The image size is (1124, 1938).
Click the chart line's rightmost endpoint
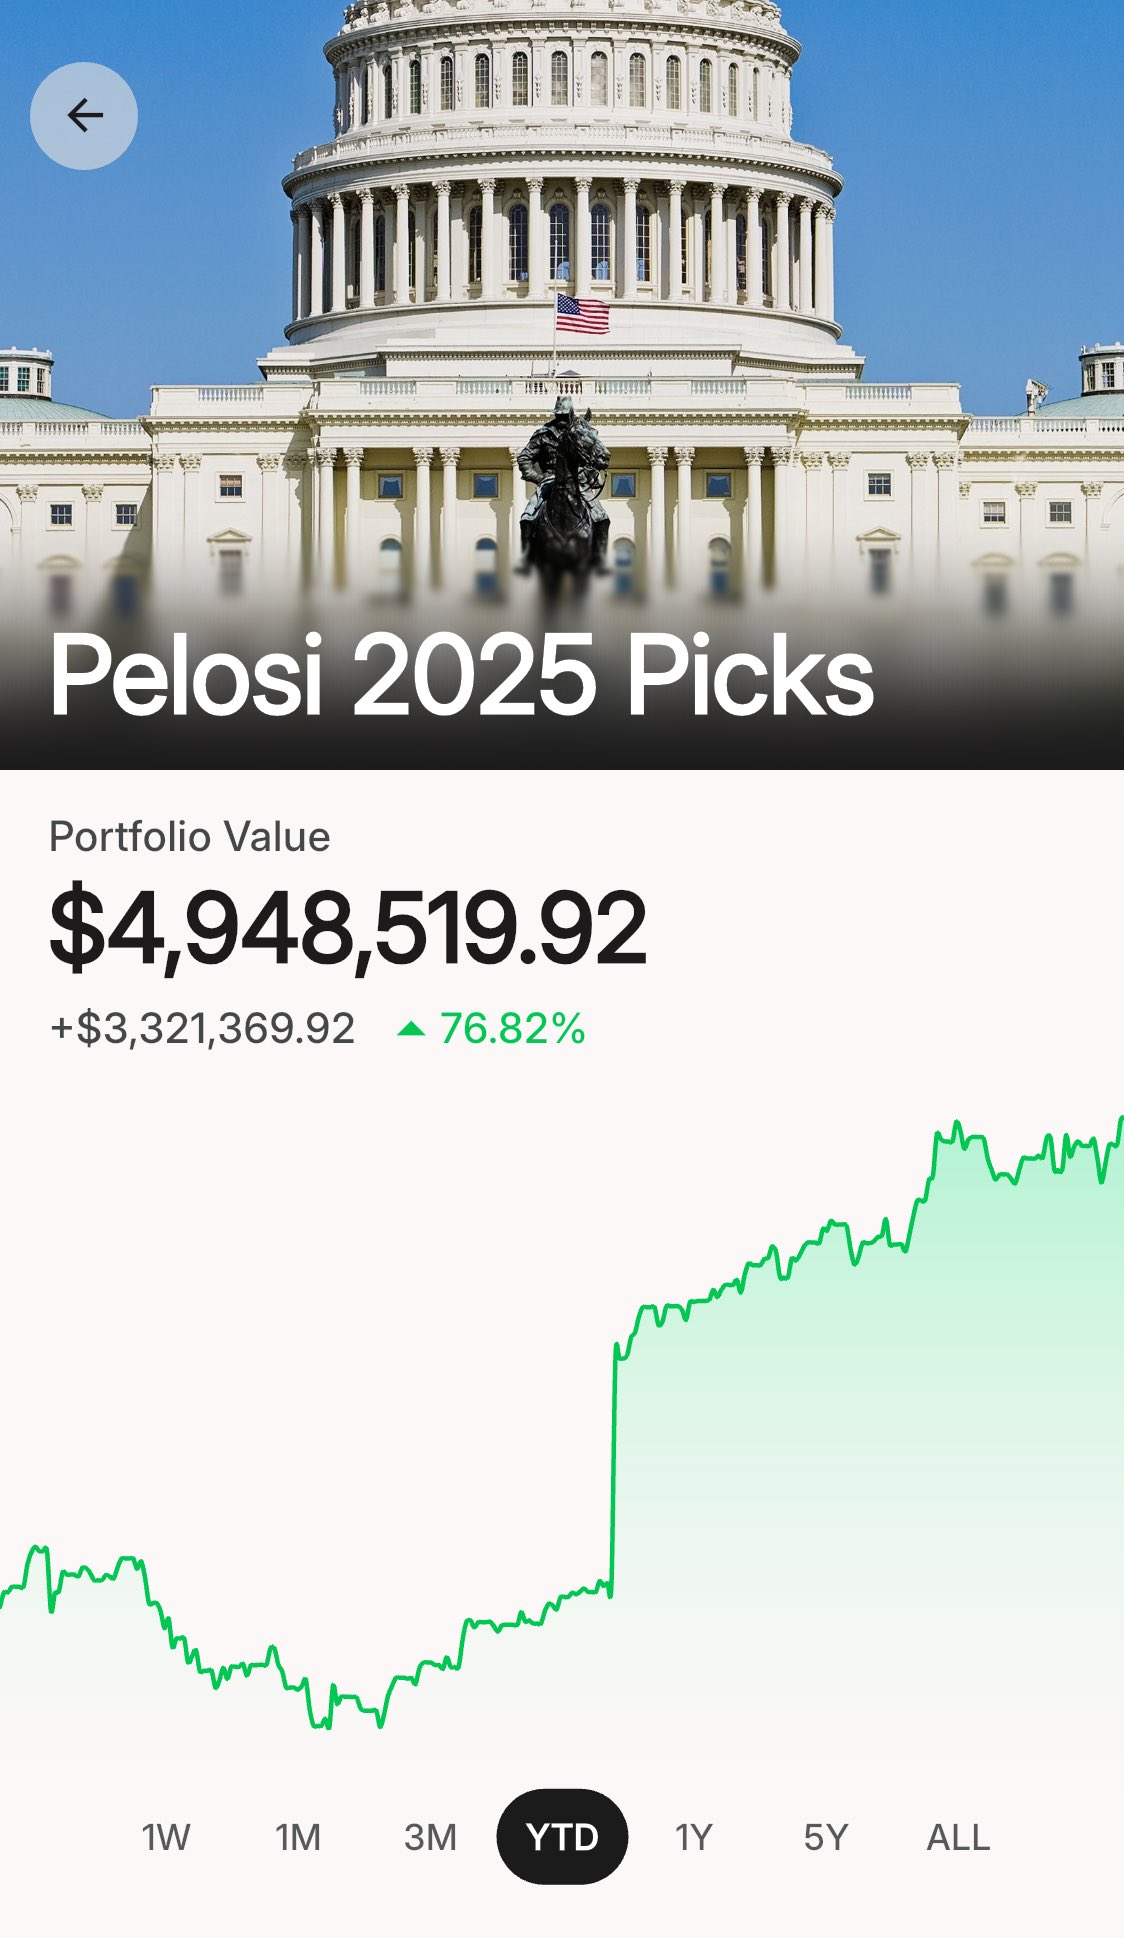coord(1120,1120)
